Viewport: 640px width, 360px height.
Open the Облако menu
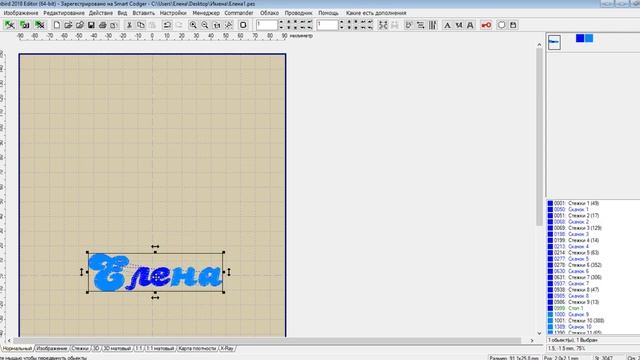(x=269, y=13)
